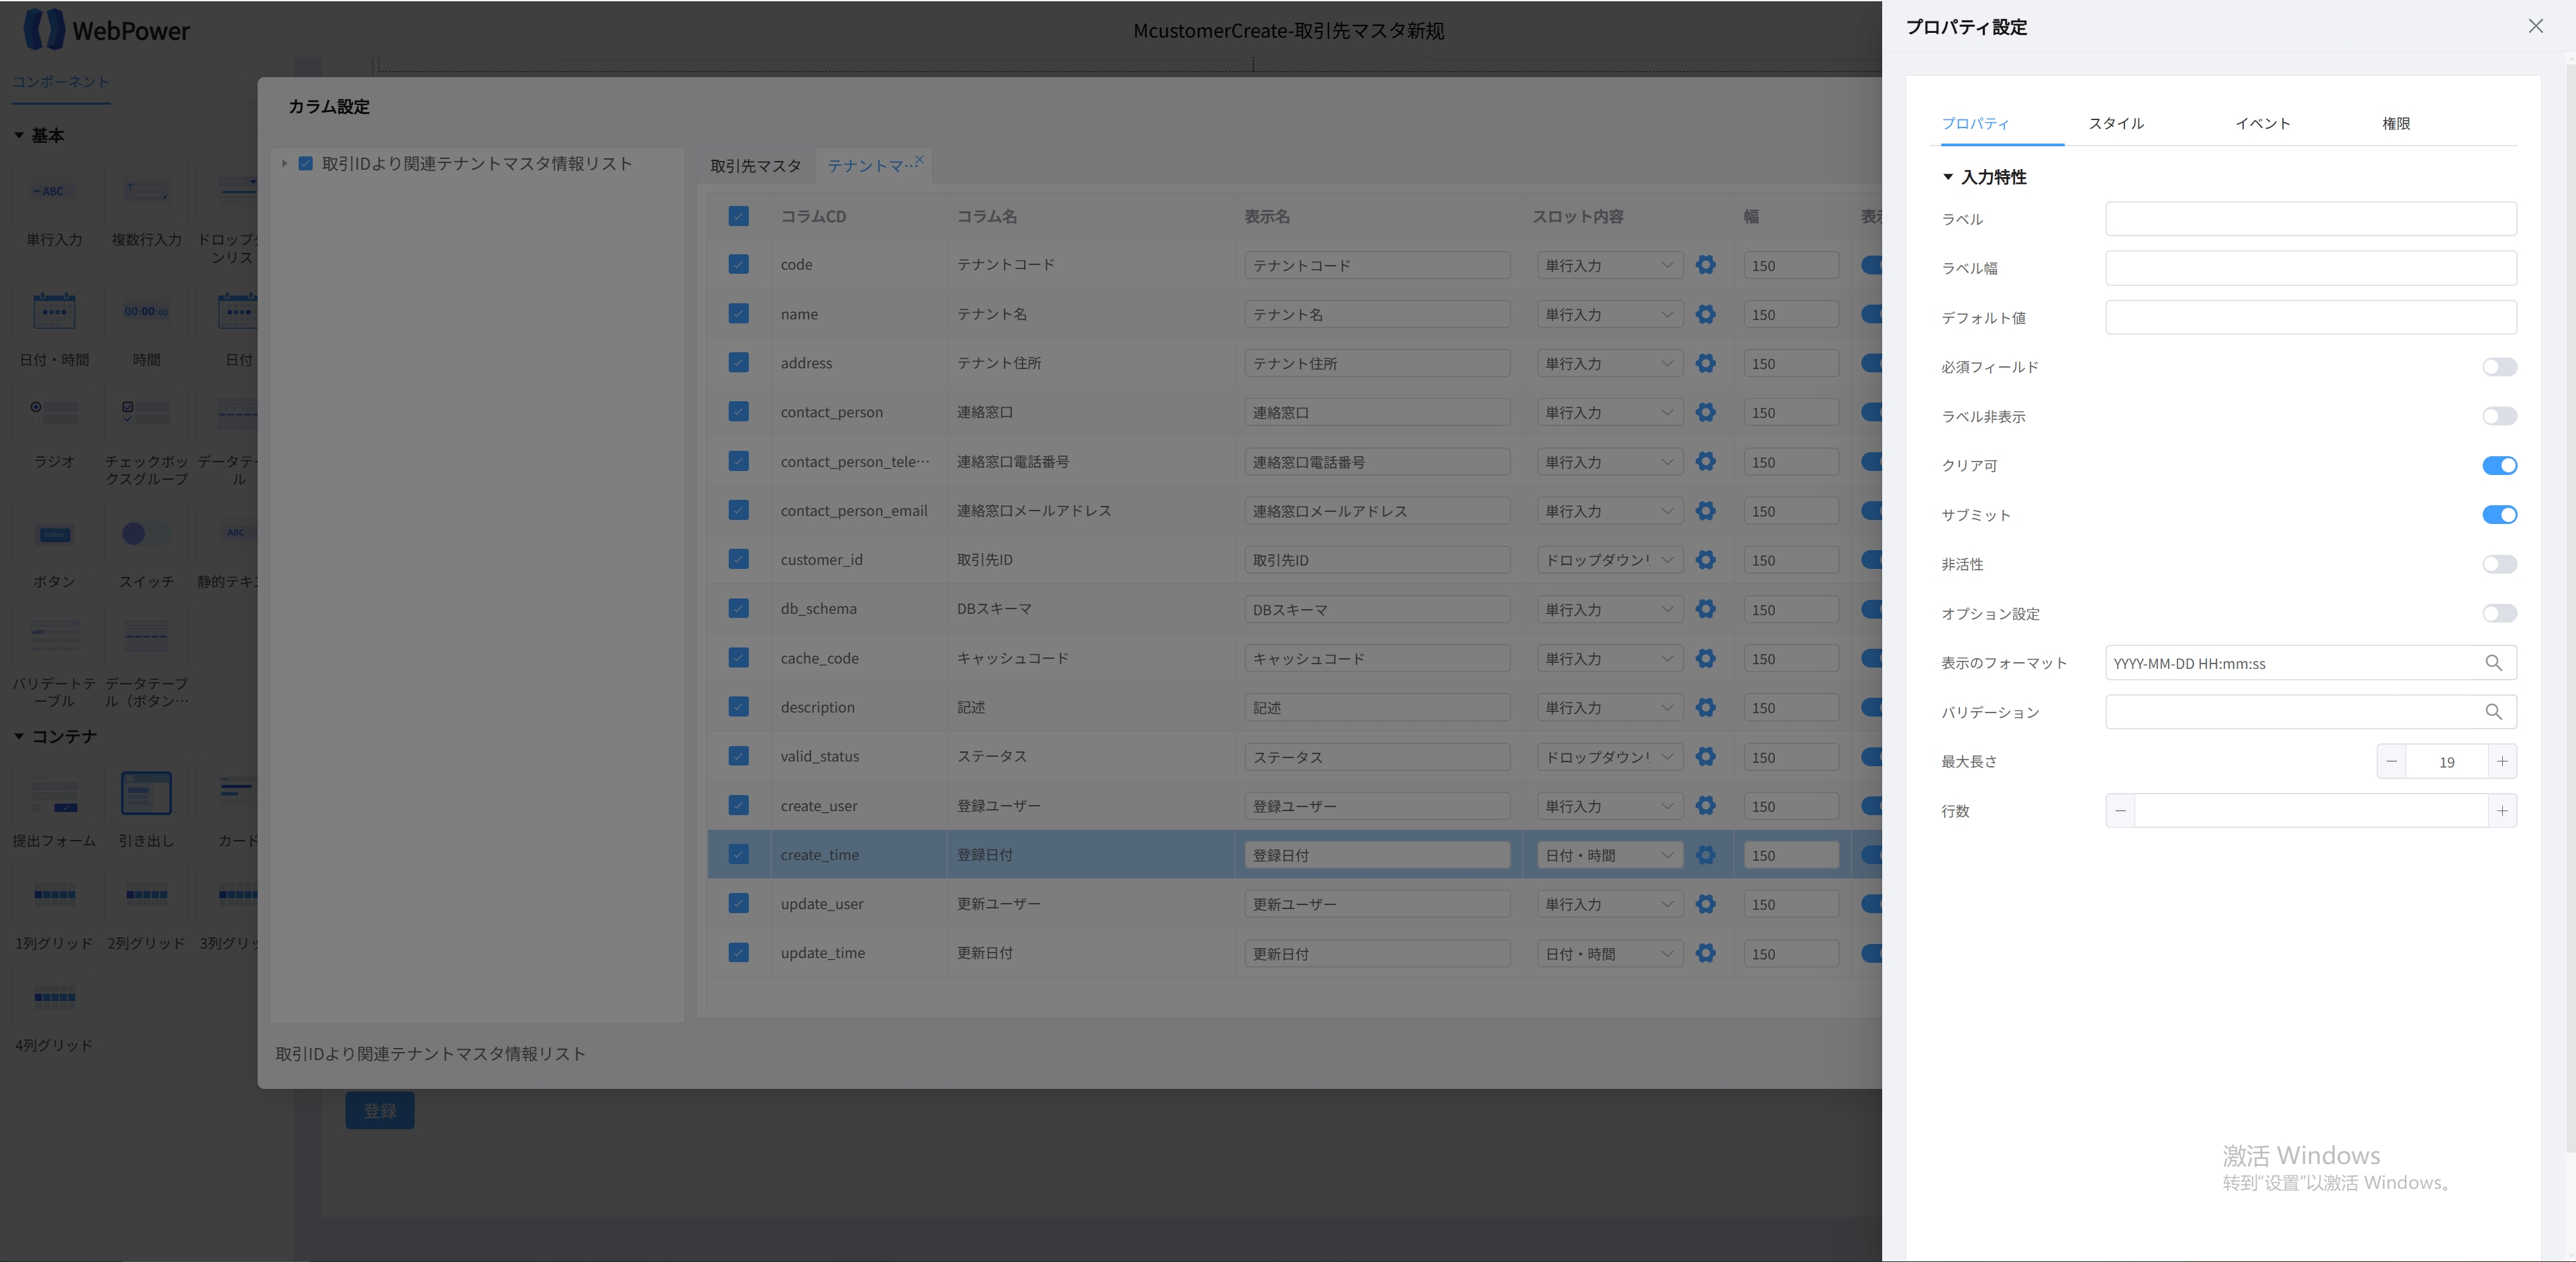The height and width of the screenshot is (1262, 2576).
Task: Select 4列グリッド container icon
Action: point(54,997)
